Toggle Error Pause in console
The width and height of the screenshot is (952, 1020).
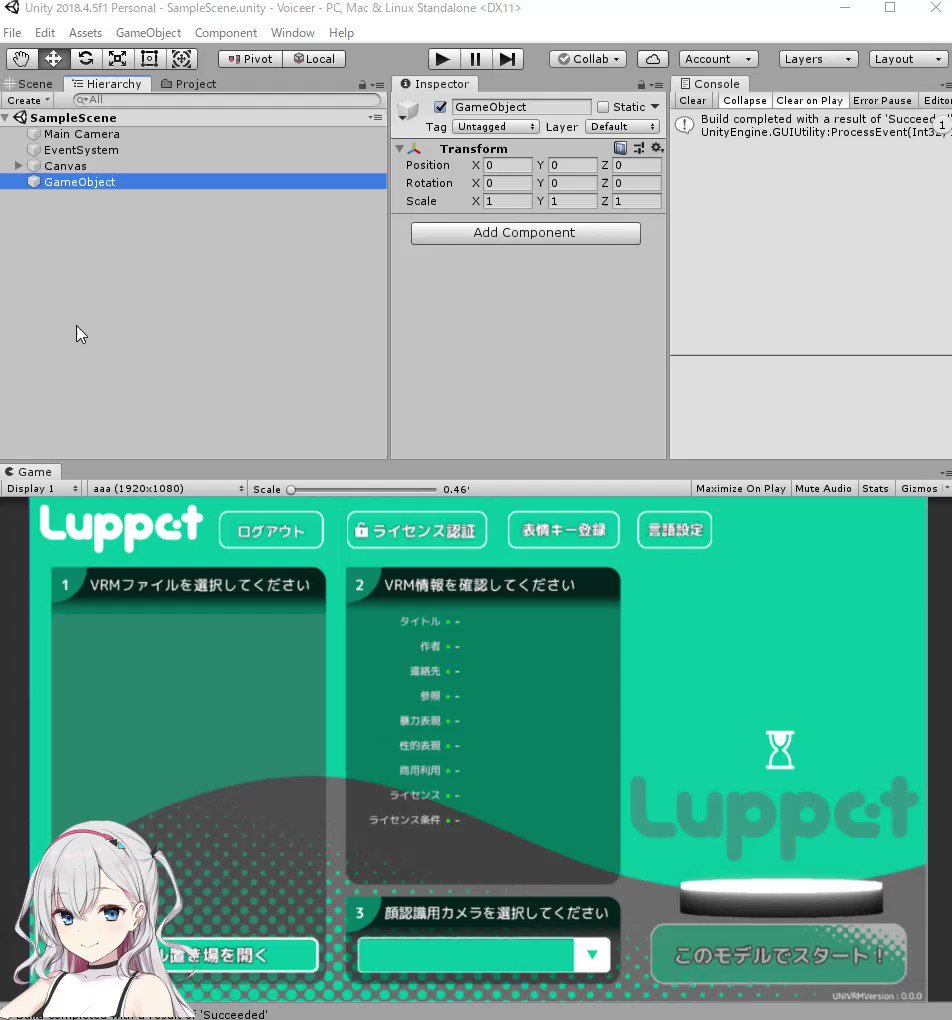(x=882, y=101)
